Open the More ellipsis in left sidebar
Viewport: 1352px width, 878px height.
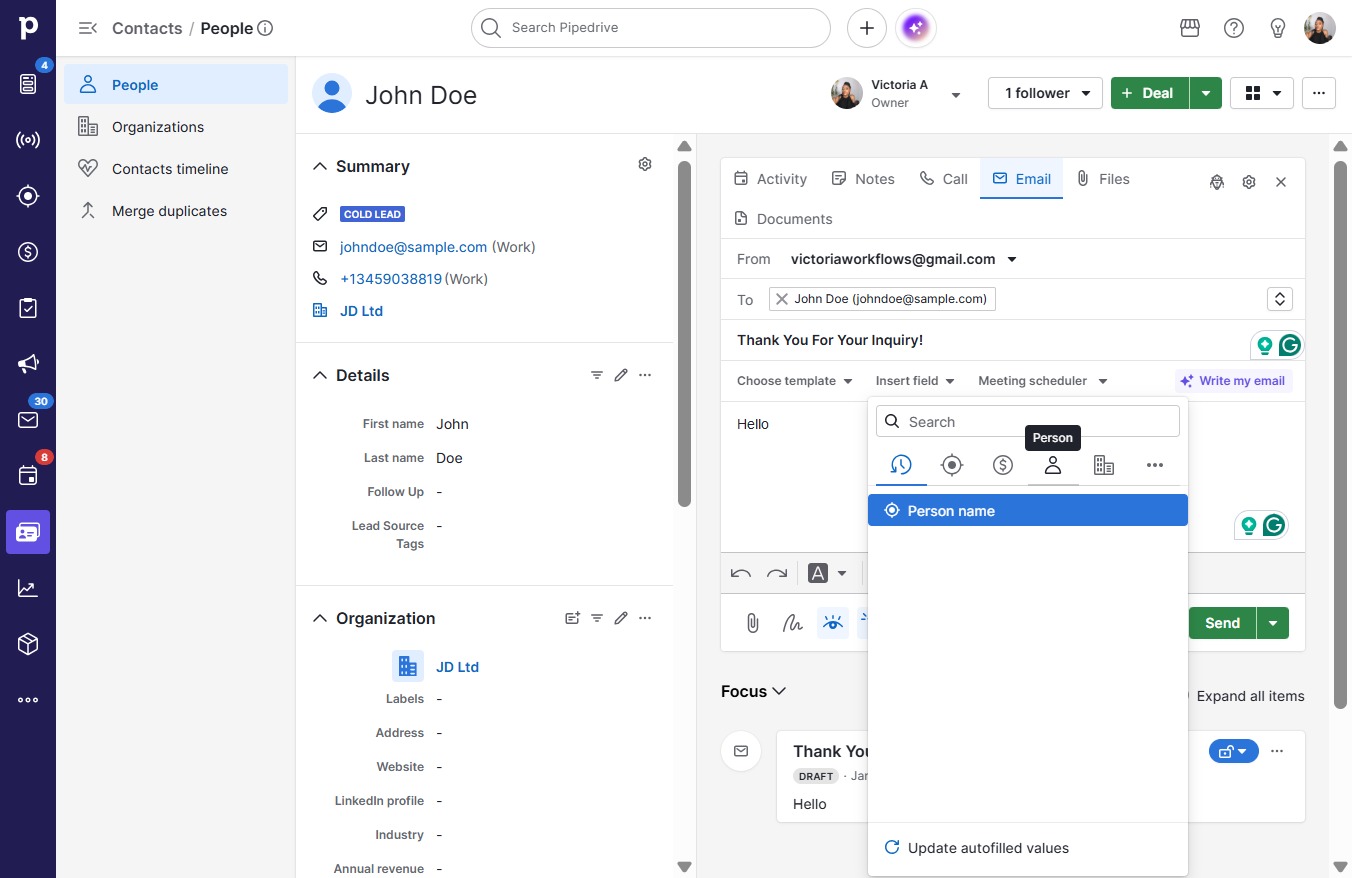(28, 700)
